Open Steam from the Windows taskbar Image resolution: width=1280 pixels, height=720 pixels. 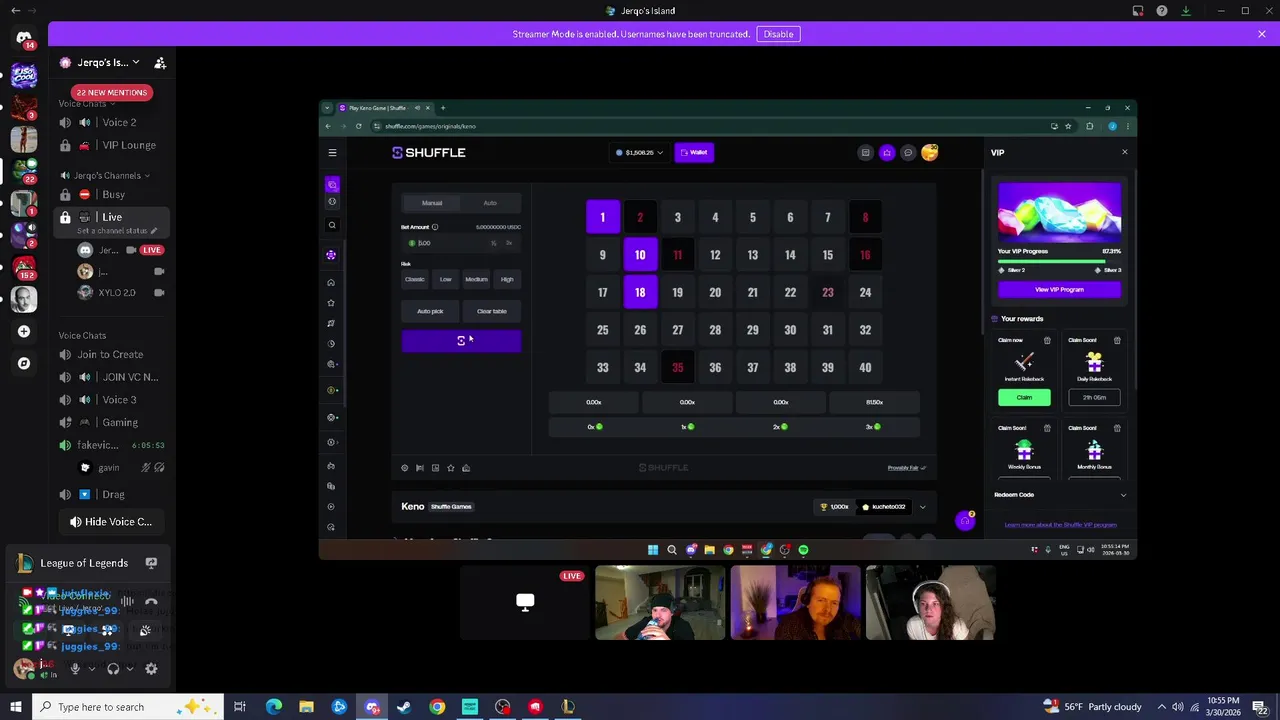click(x=404, y=707)
